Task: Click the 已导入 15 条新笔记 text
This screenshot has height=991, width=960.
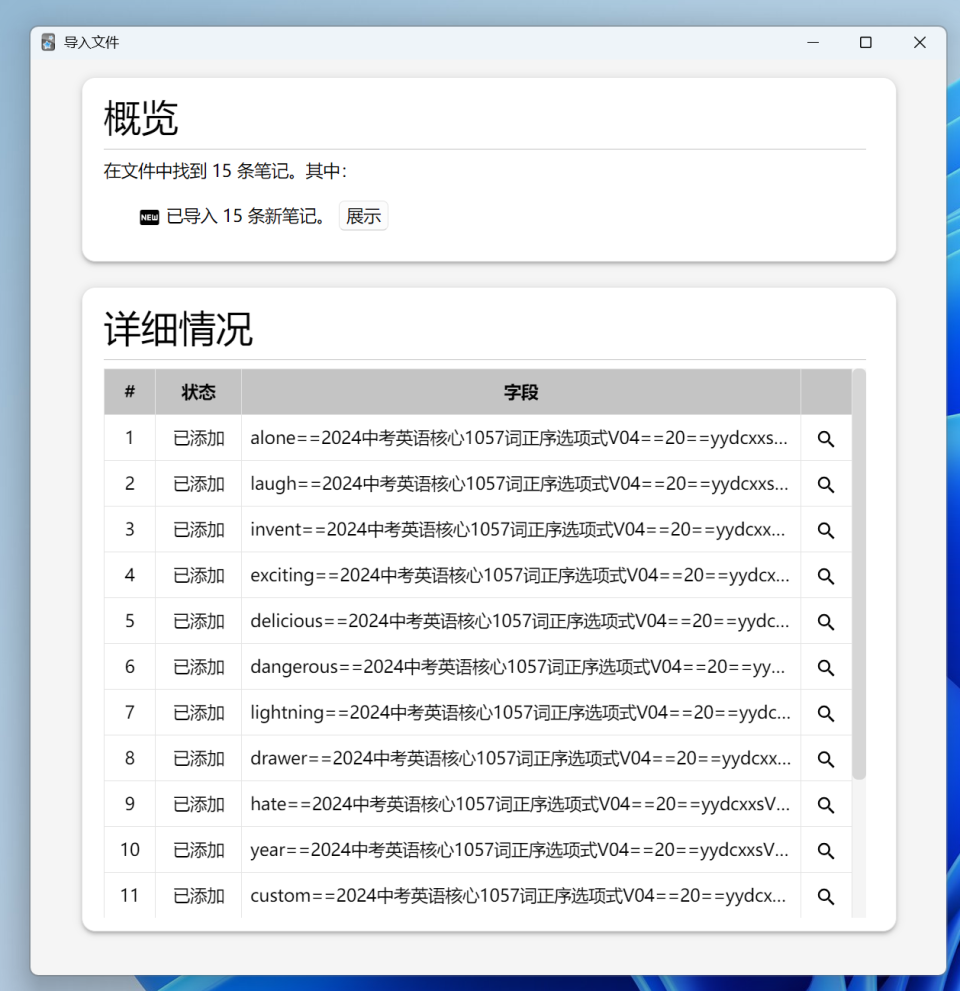Action: [x=247, y=216]
